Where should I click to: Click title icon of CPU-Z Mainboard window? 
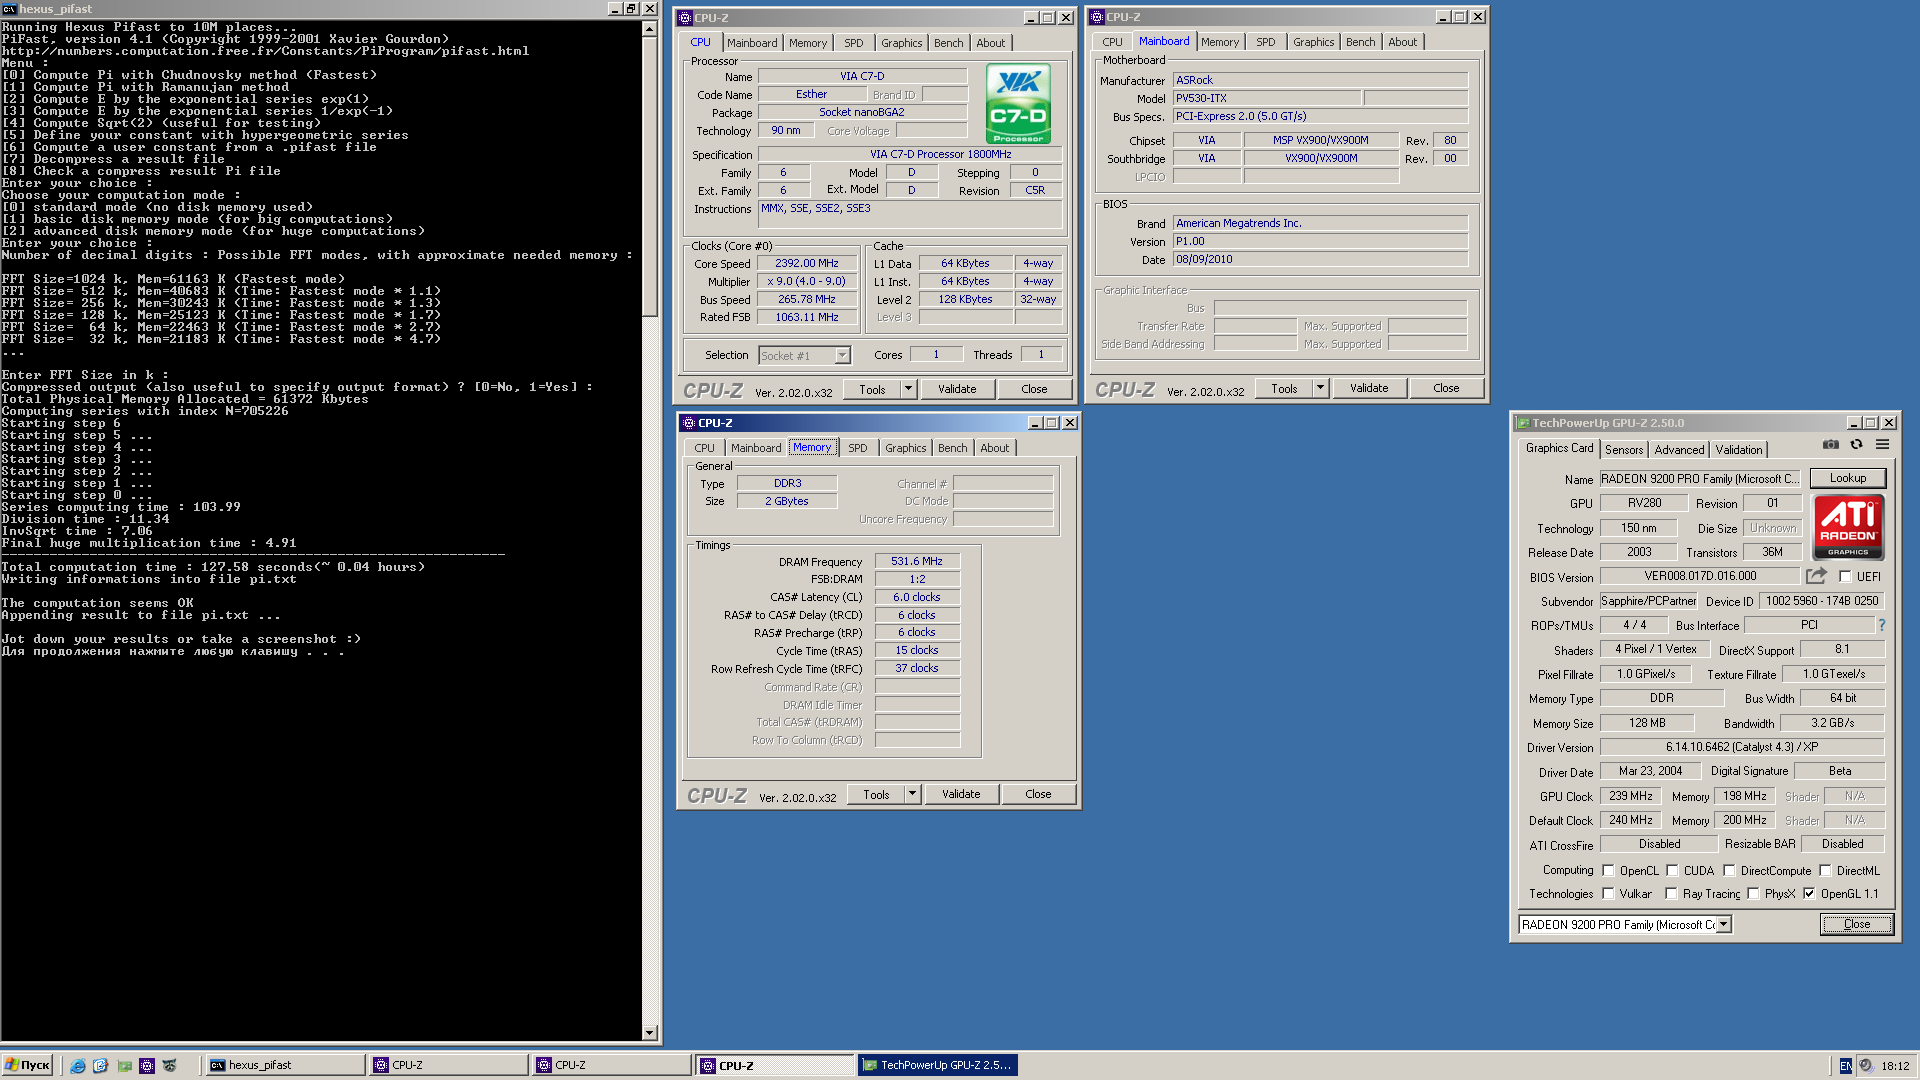coord(1096,17)
